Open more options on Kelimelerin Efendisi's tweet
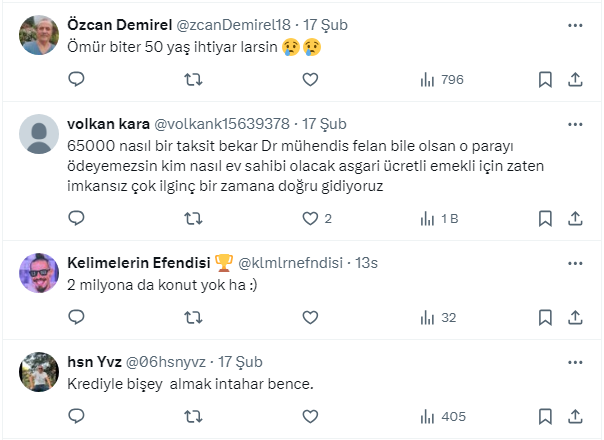This screenshot has height=440, width=604. (576, 262)
